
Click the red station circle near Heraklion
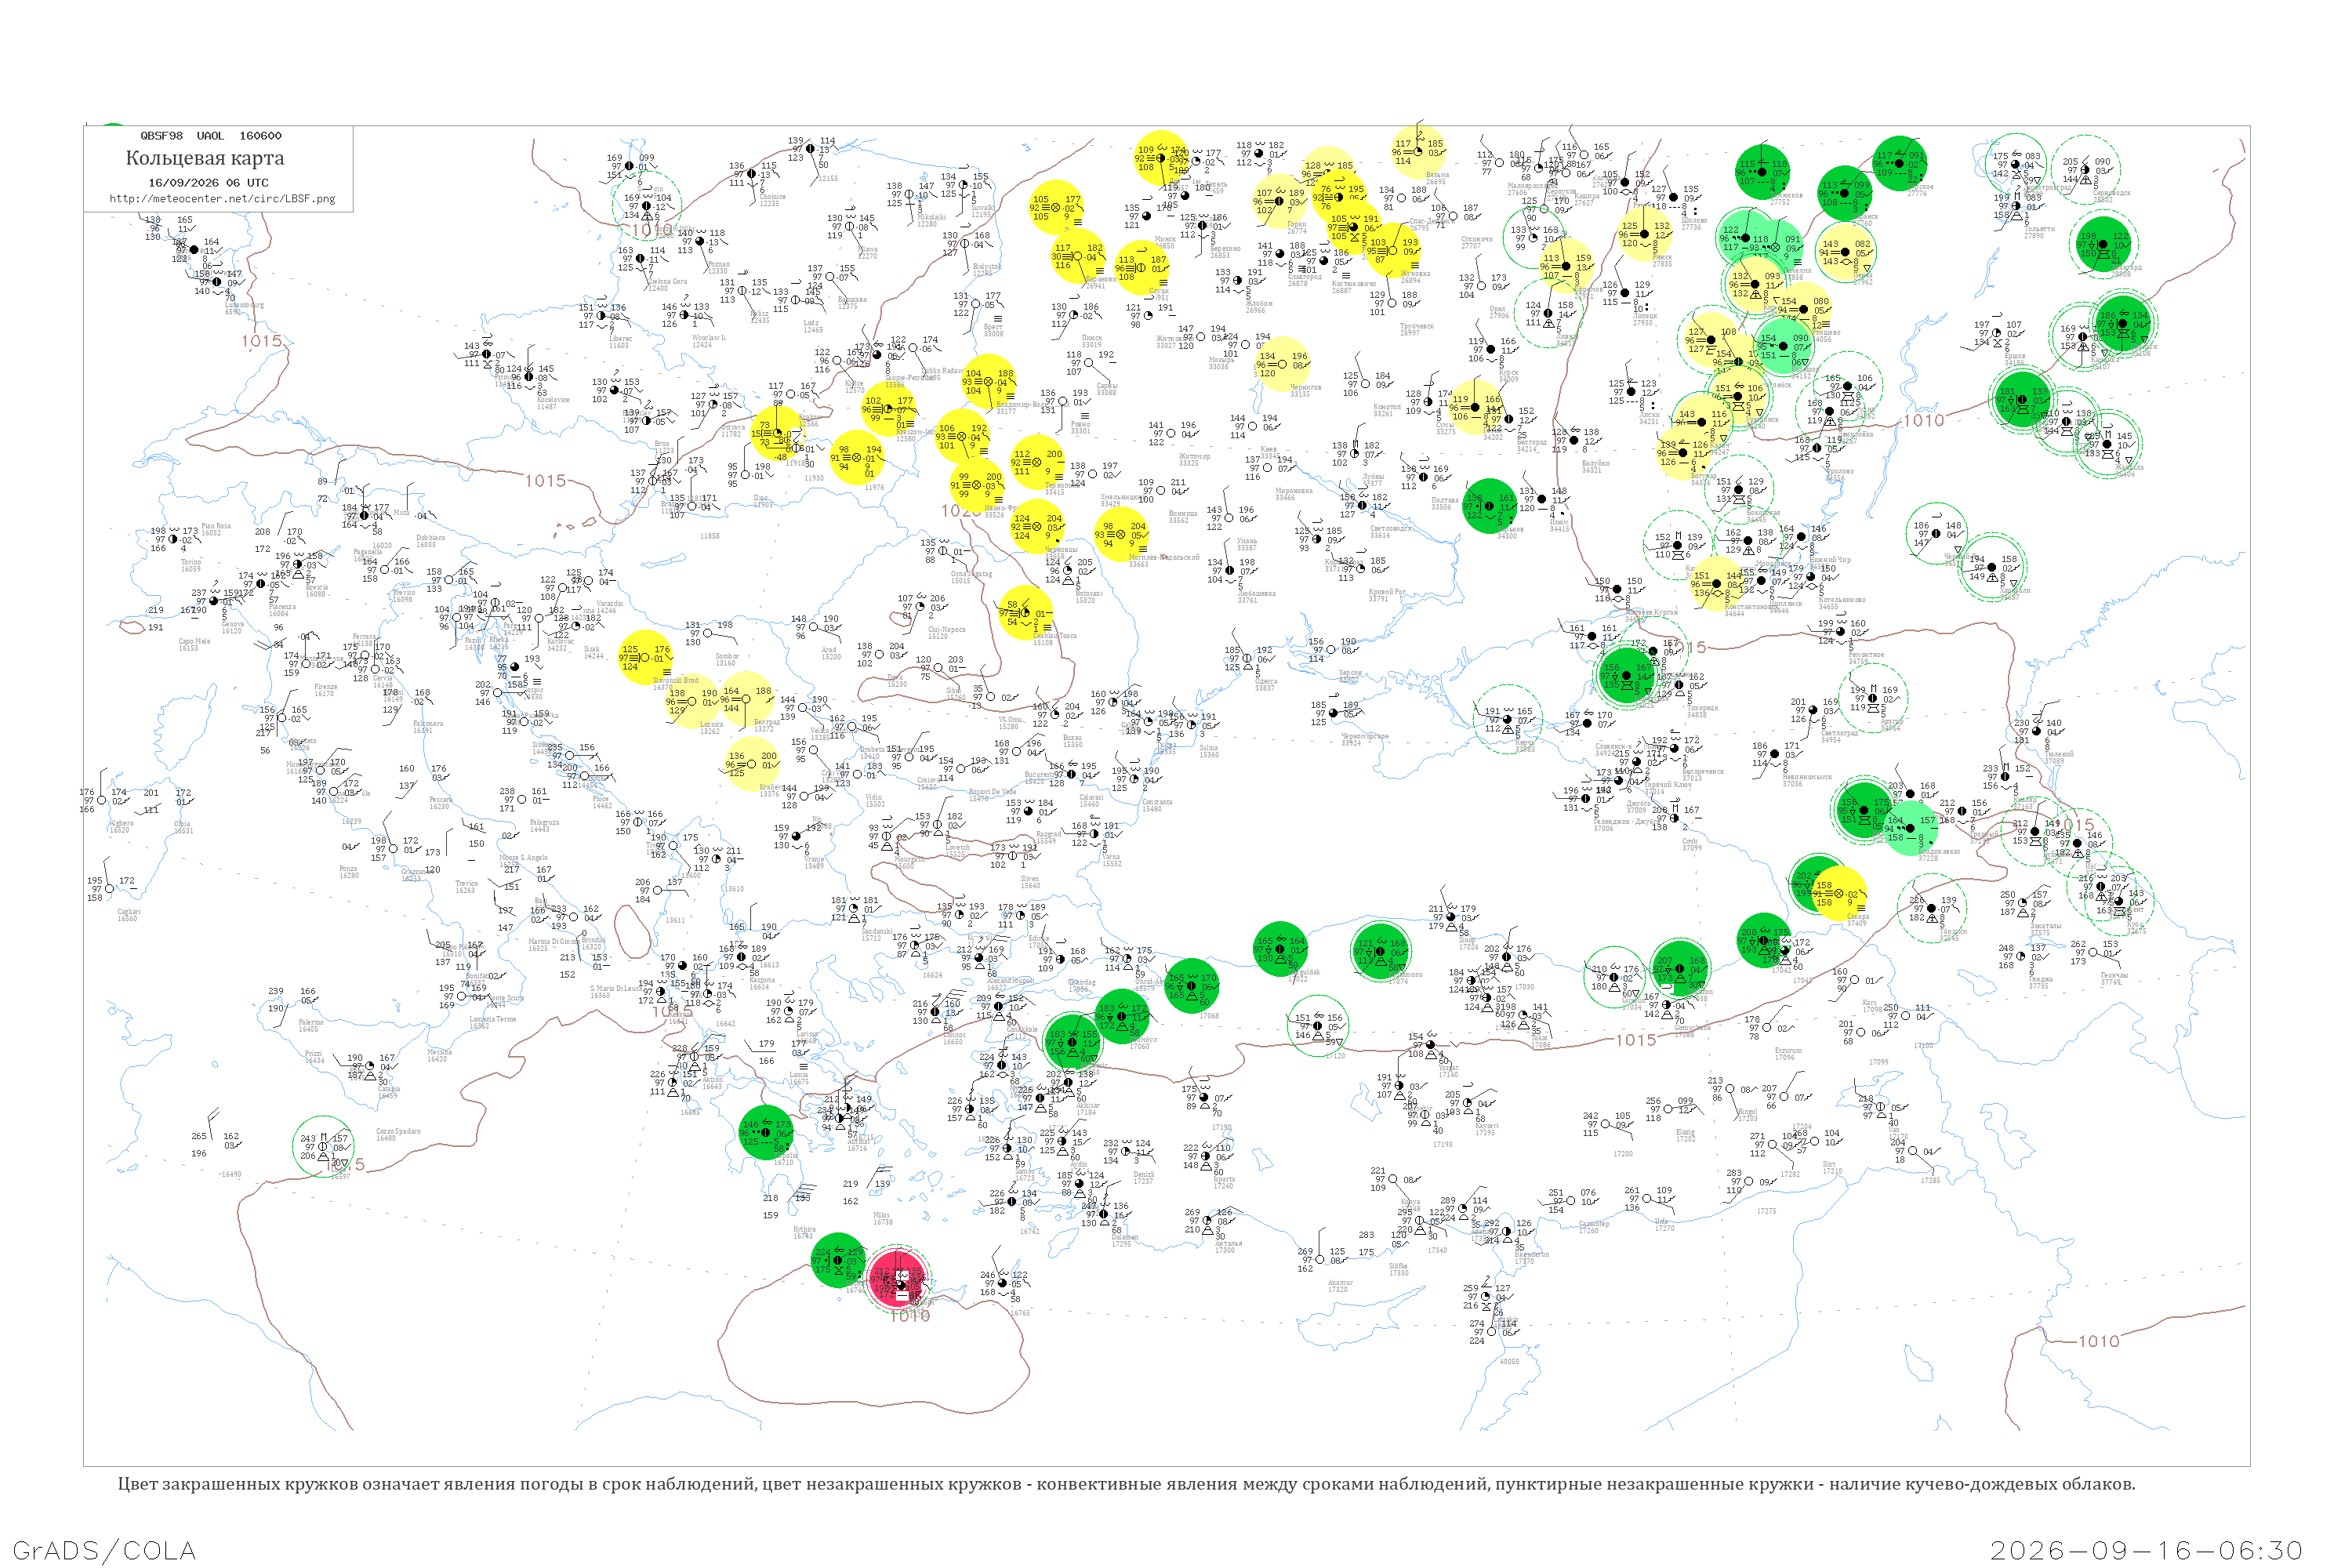point(898,1277)
